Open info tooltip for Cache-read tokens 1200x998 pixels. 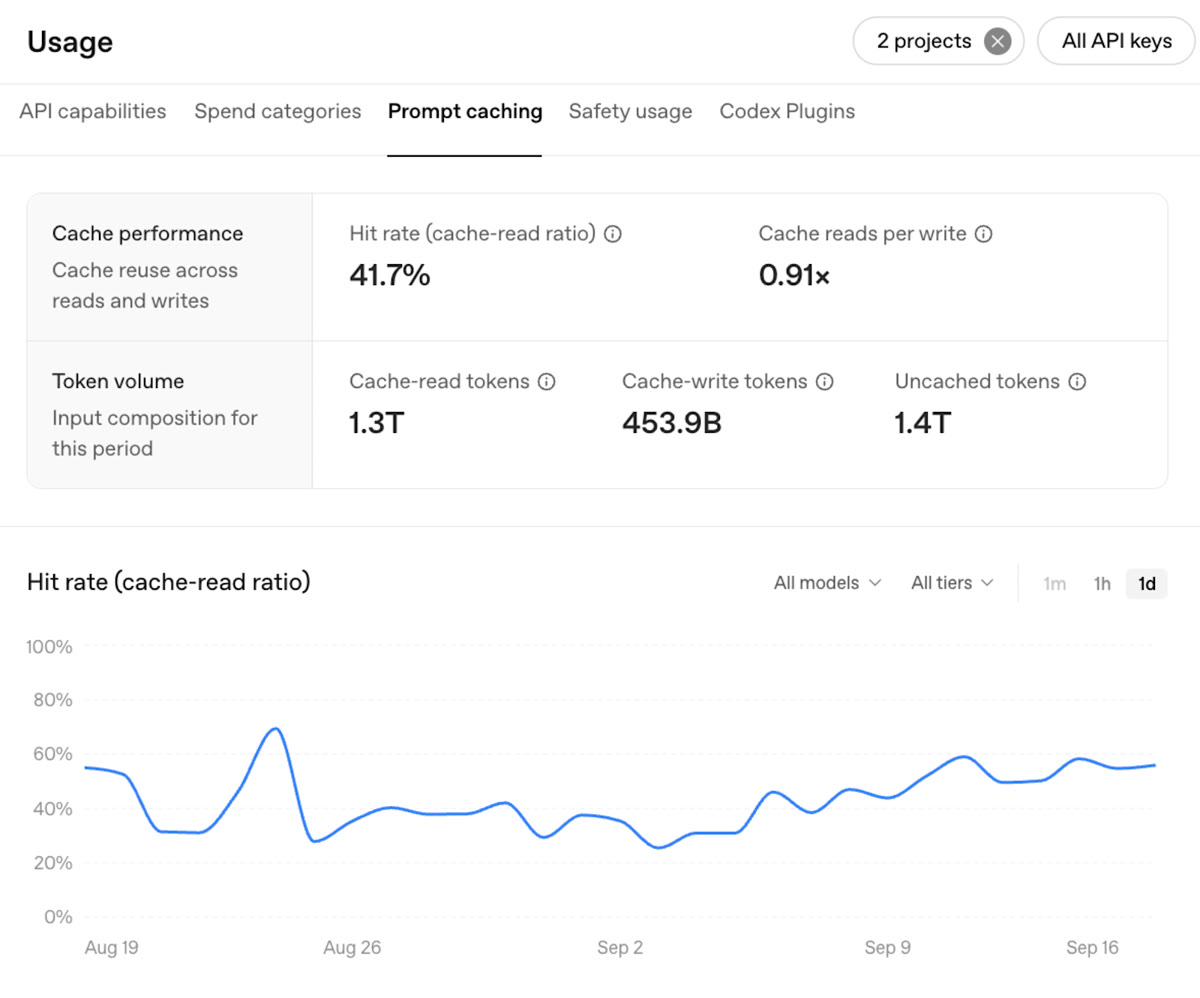pyautogui.click(x=546, y=381)
